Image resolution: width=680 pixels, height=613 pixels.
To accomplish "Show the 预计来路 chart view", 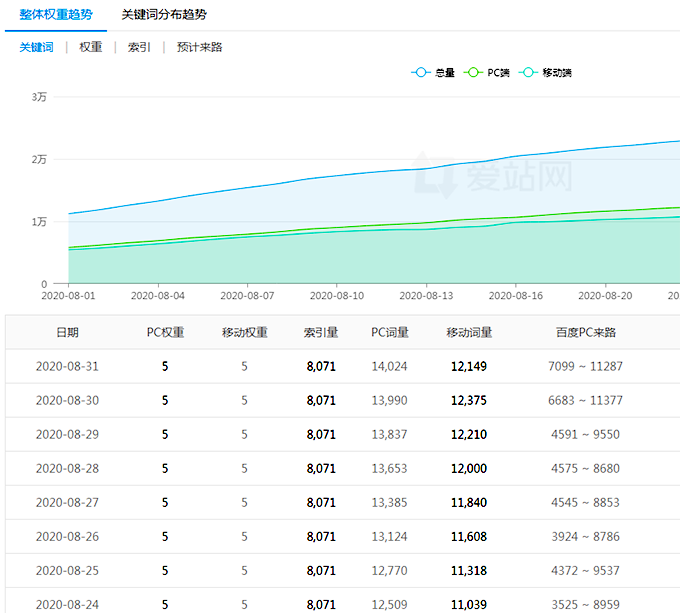I will 199,47.
